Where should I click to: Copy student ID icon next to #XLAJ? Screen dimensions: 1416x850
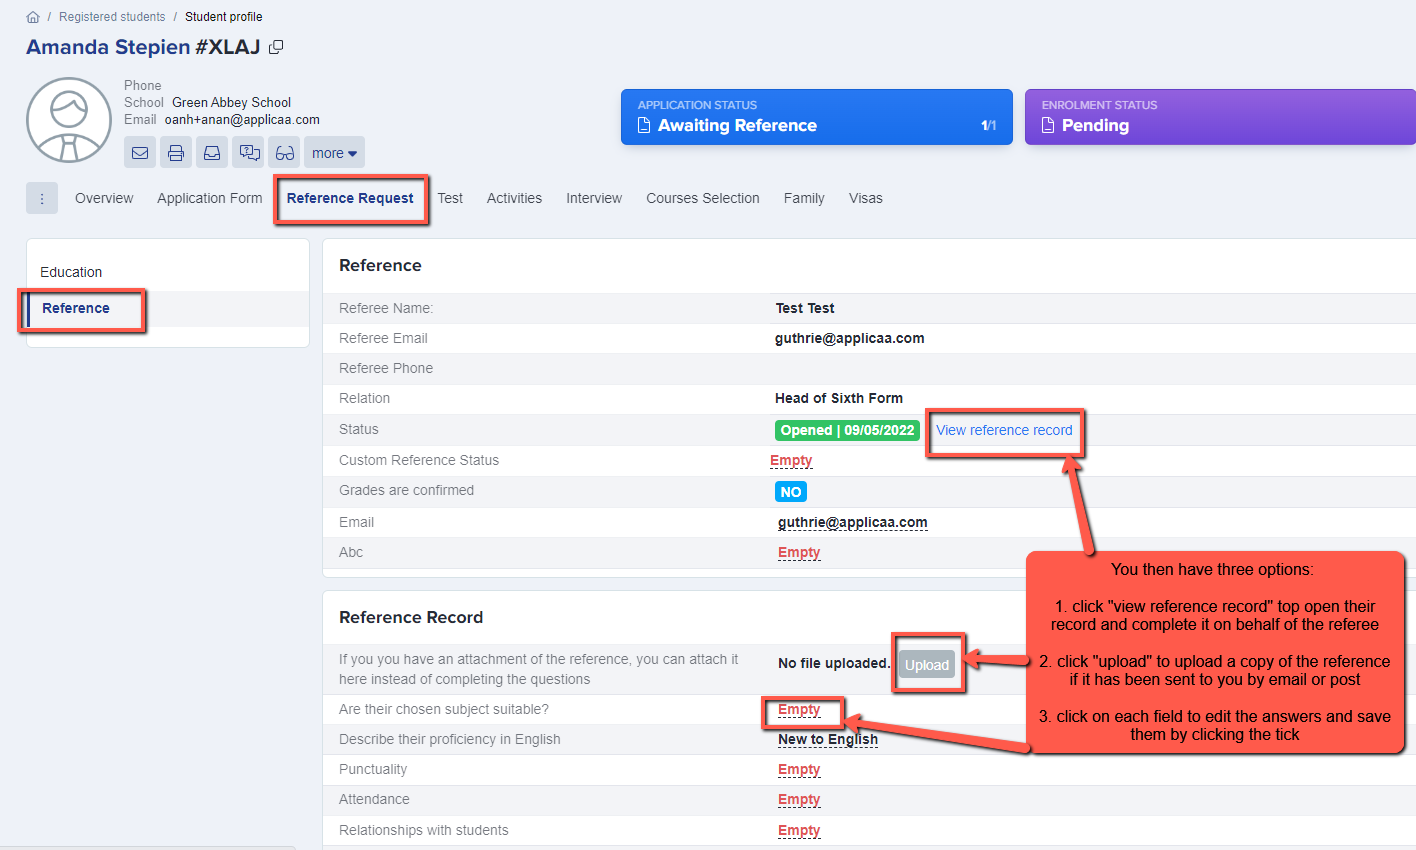point(276,47)
